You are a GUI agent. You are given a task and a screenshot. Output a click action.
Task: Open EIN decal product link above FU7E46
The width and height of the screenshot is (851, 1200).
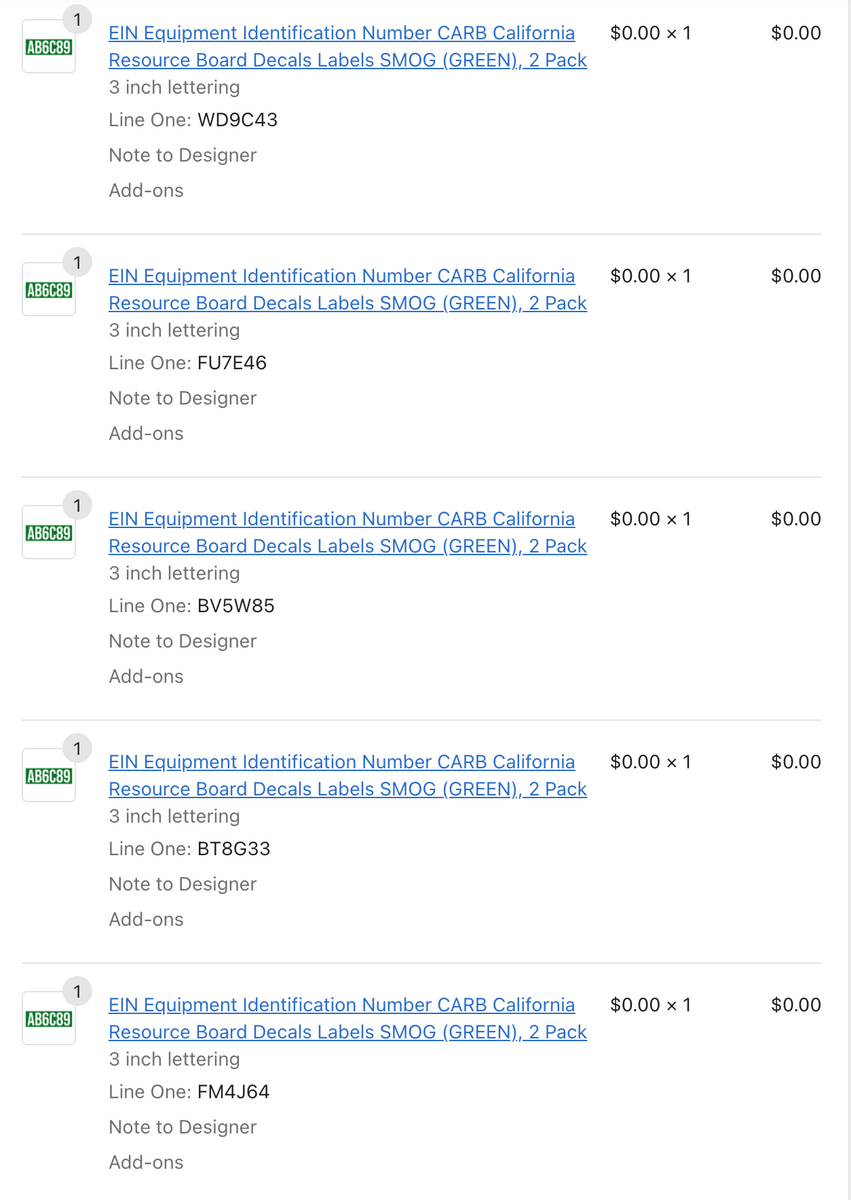tap(348, 289)
